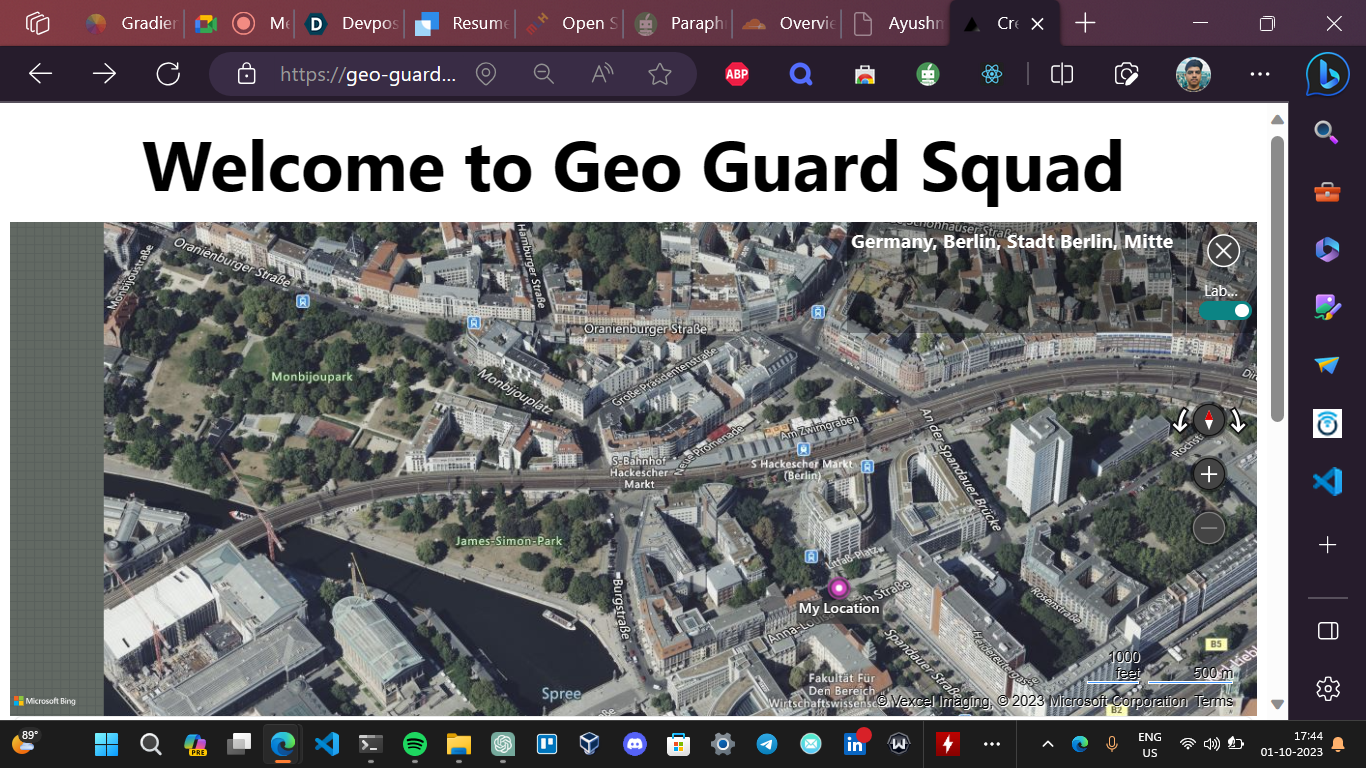Click the scrollbar down arrow
The width and height of the screenshot is (1366, 768).
[1277, 704]
